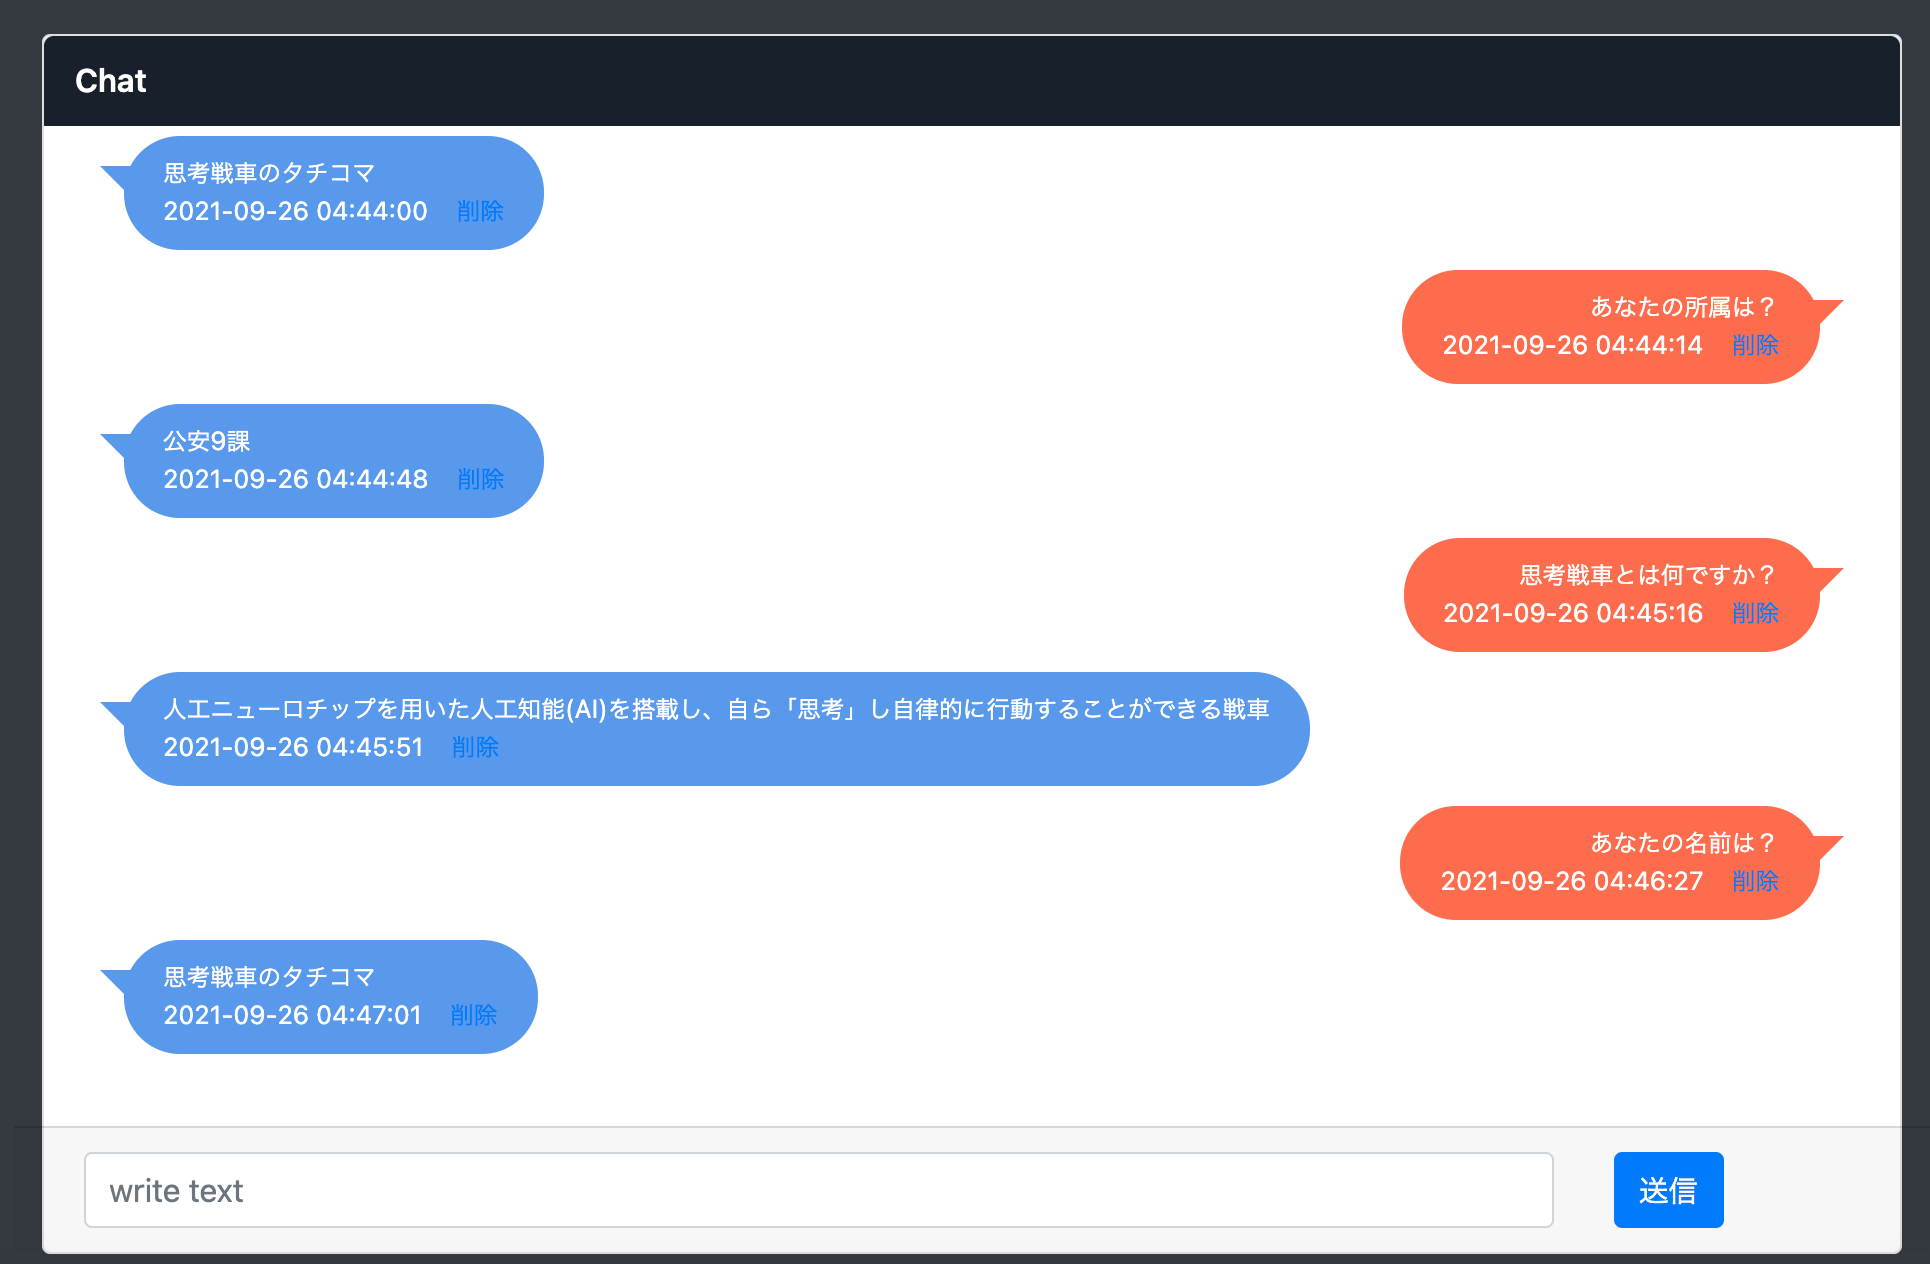Screen dimensions: 1930x1264
Task: Delete the 04:45:51 long AI description message
Action: pyautogui.click(x=475, y=747)
